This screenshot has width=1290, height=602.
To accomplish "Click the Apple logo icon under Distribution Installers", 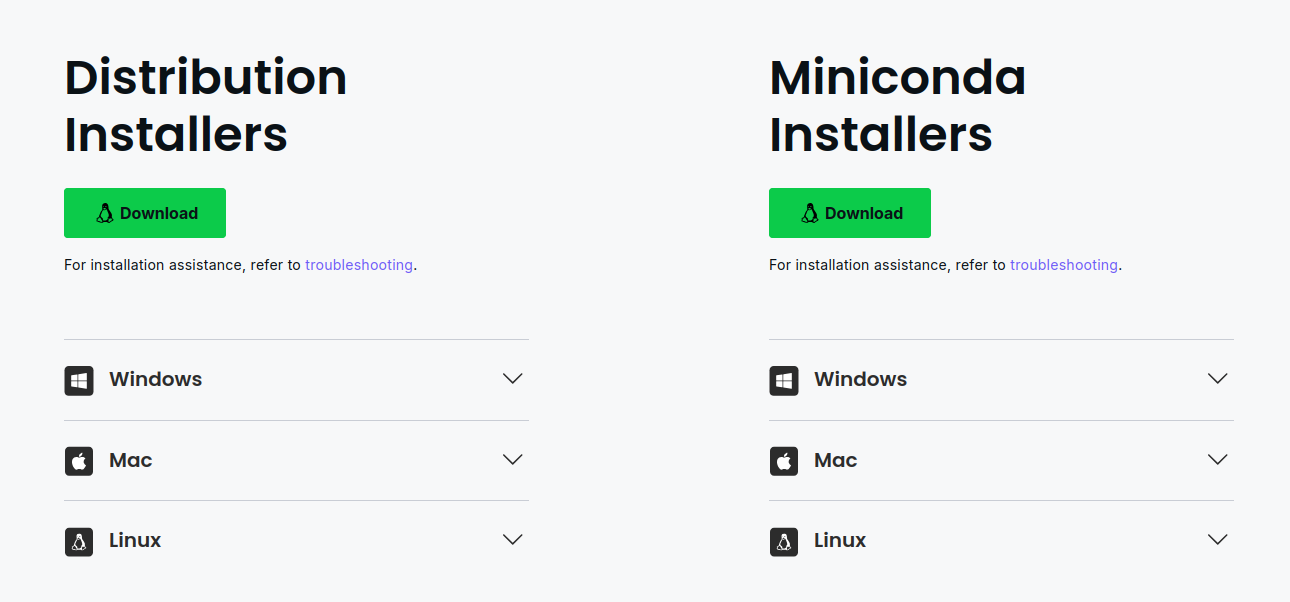I will tap(79, 461).
